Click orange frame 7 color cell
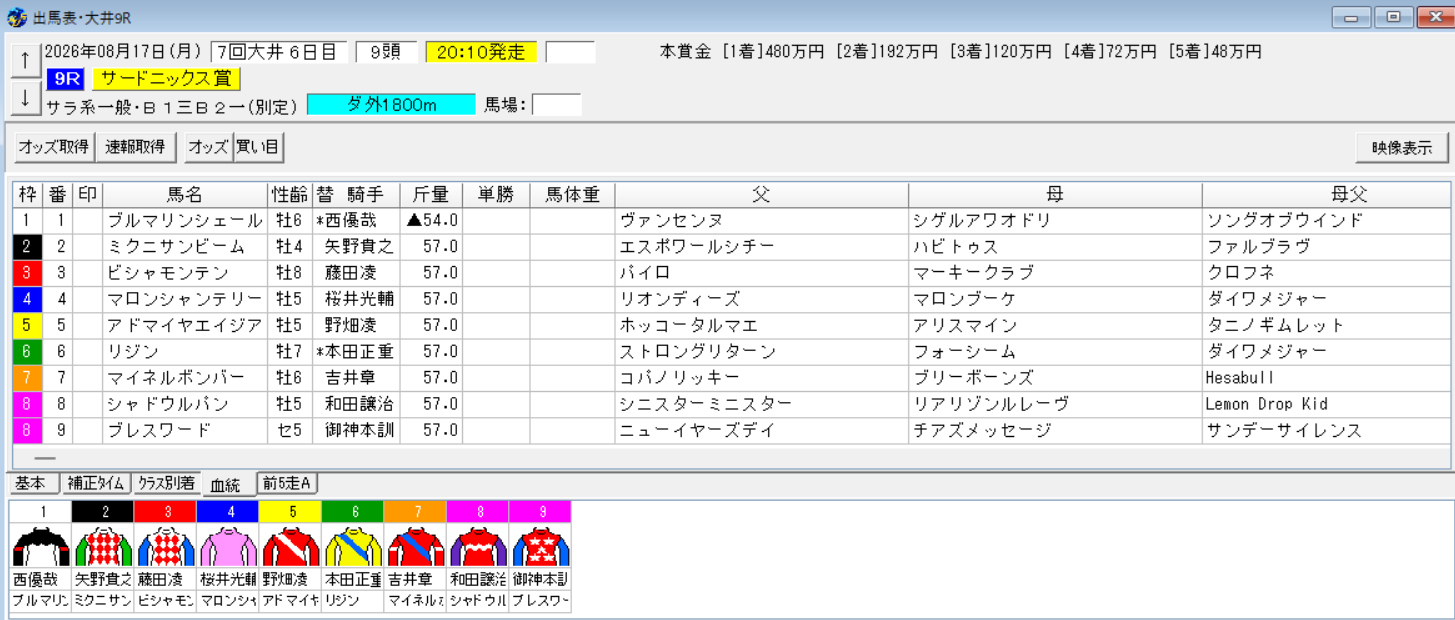 tap(27, 378)
